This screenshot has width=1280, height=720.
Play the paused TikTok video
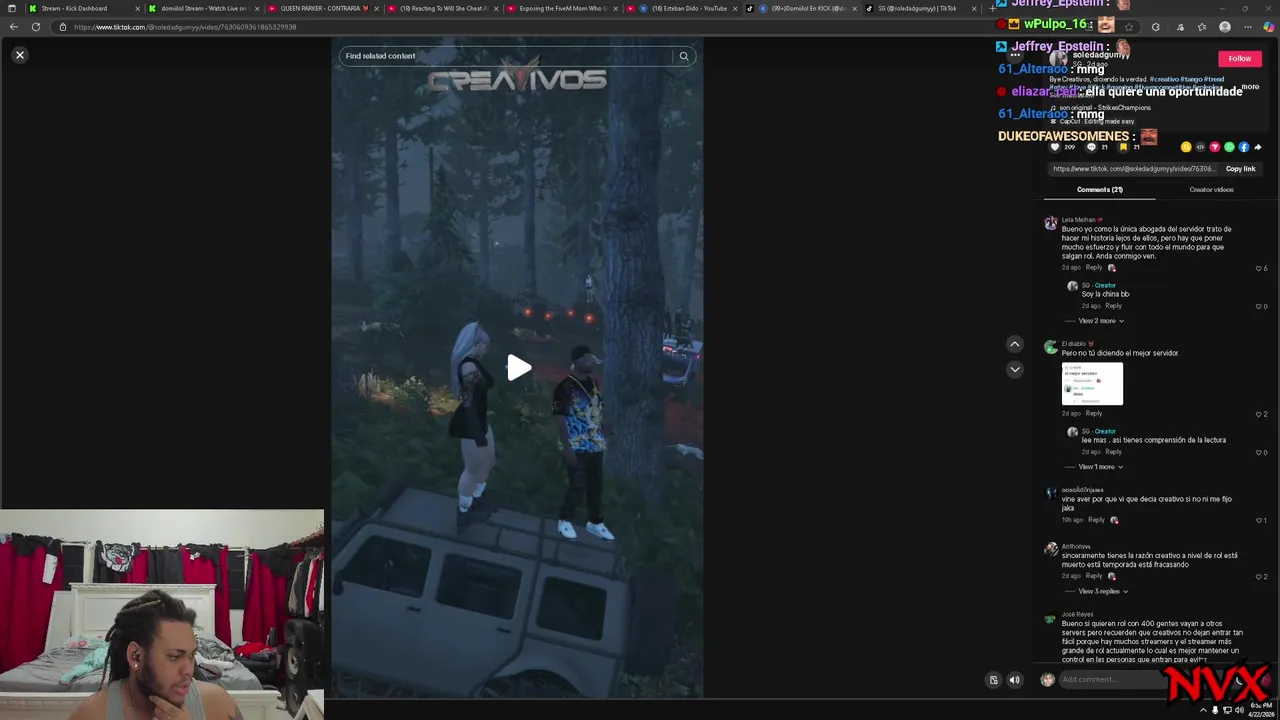click(x=518, y=368)
